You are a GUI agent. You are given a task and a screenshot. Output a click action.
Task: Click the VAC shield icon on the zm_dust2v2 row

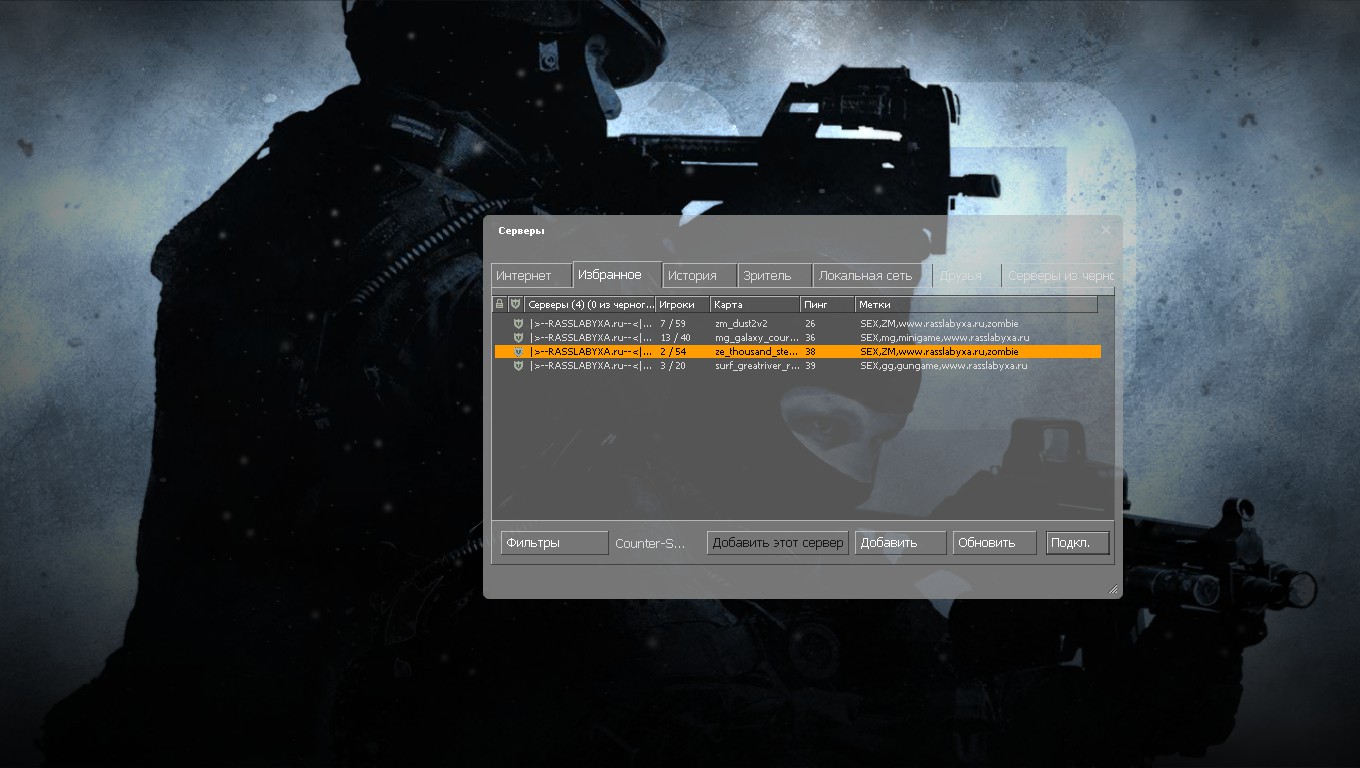click(x=518, y=324)
